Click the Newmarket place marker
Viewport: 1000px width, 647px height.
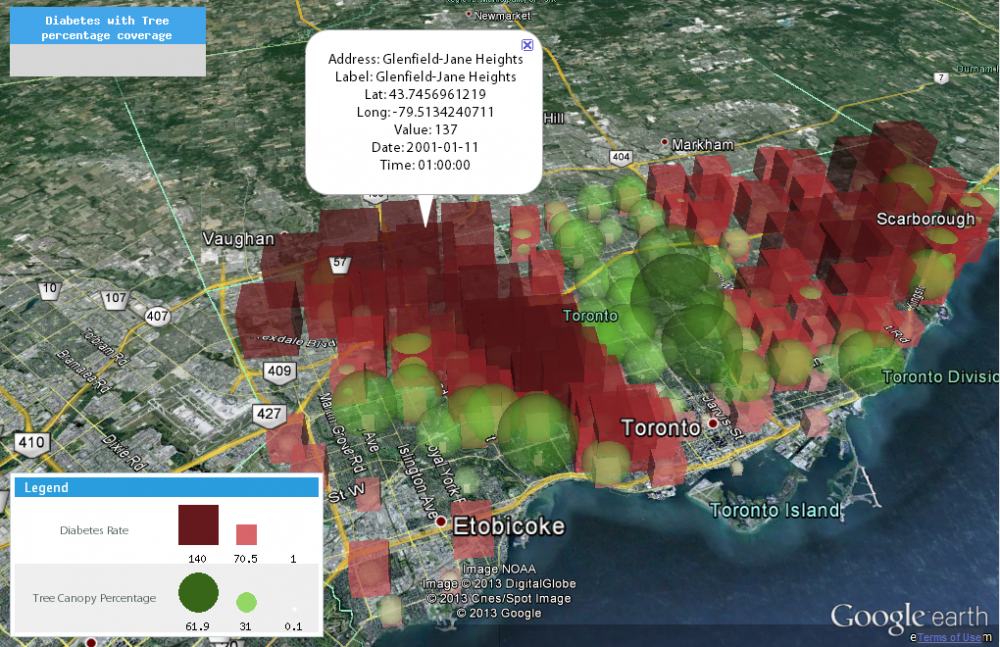(472, 16)
